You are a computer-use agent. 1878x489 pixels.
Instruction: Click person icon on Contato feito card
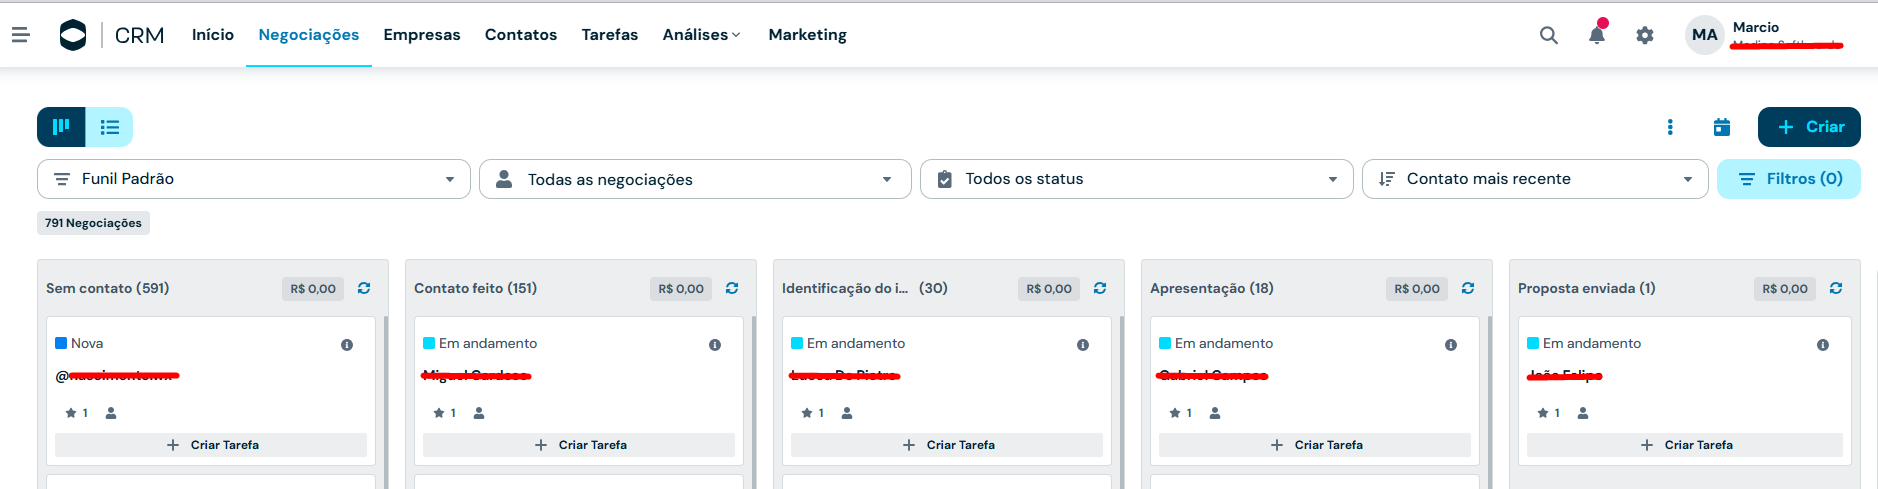click(479, 413)
